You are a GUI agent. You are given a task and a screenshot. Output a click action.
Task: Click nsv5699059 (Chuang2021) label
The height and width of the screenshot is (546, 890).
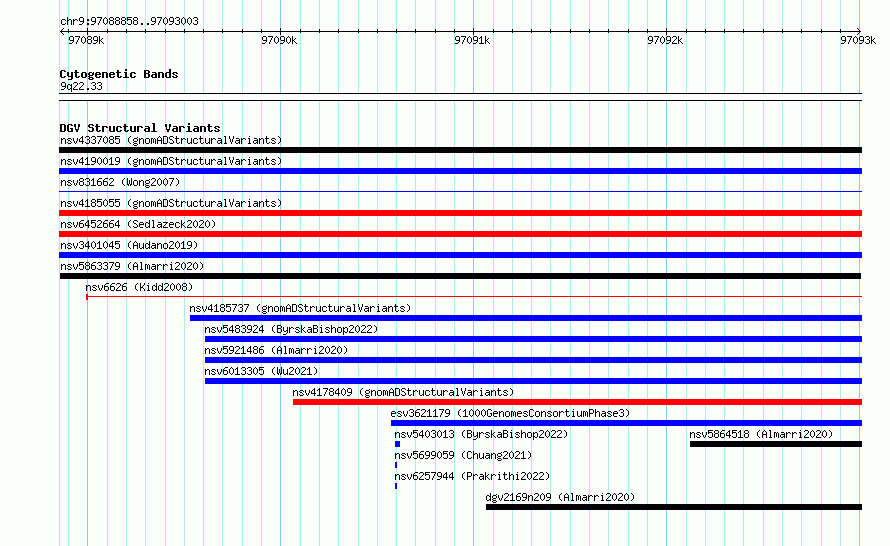pos(463,455)
